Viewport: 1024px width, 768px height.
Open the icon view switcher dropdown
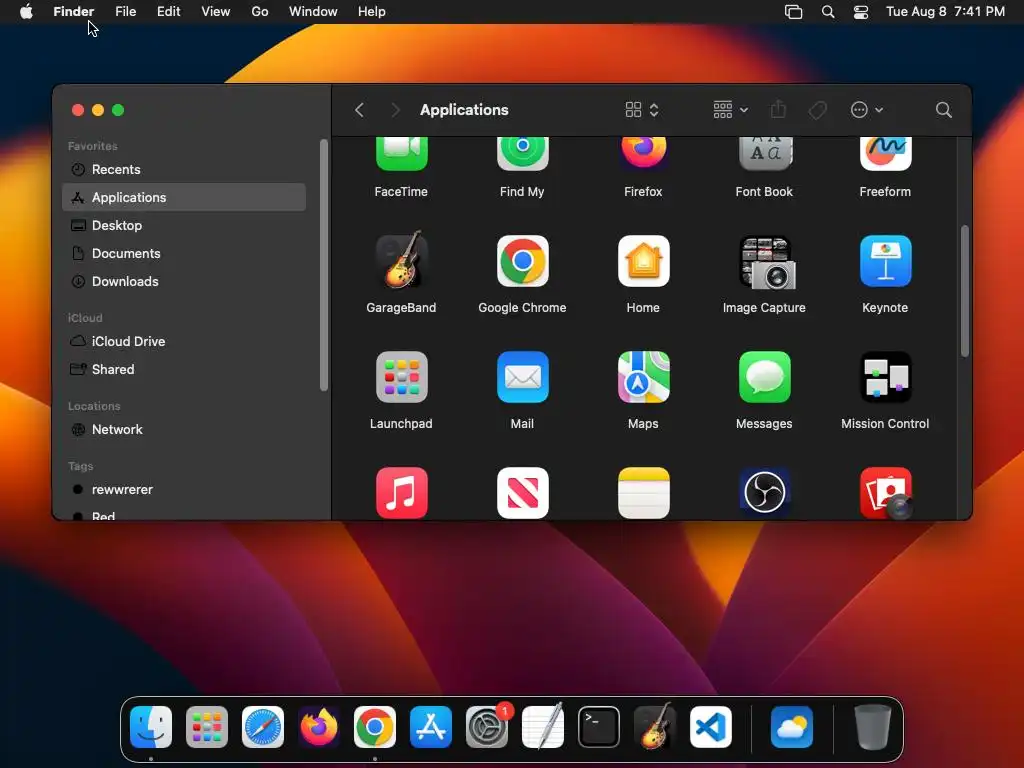click(x=642, y=110)
